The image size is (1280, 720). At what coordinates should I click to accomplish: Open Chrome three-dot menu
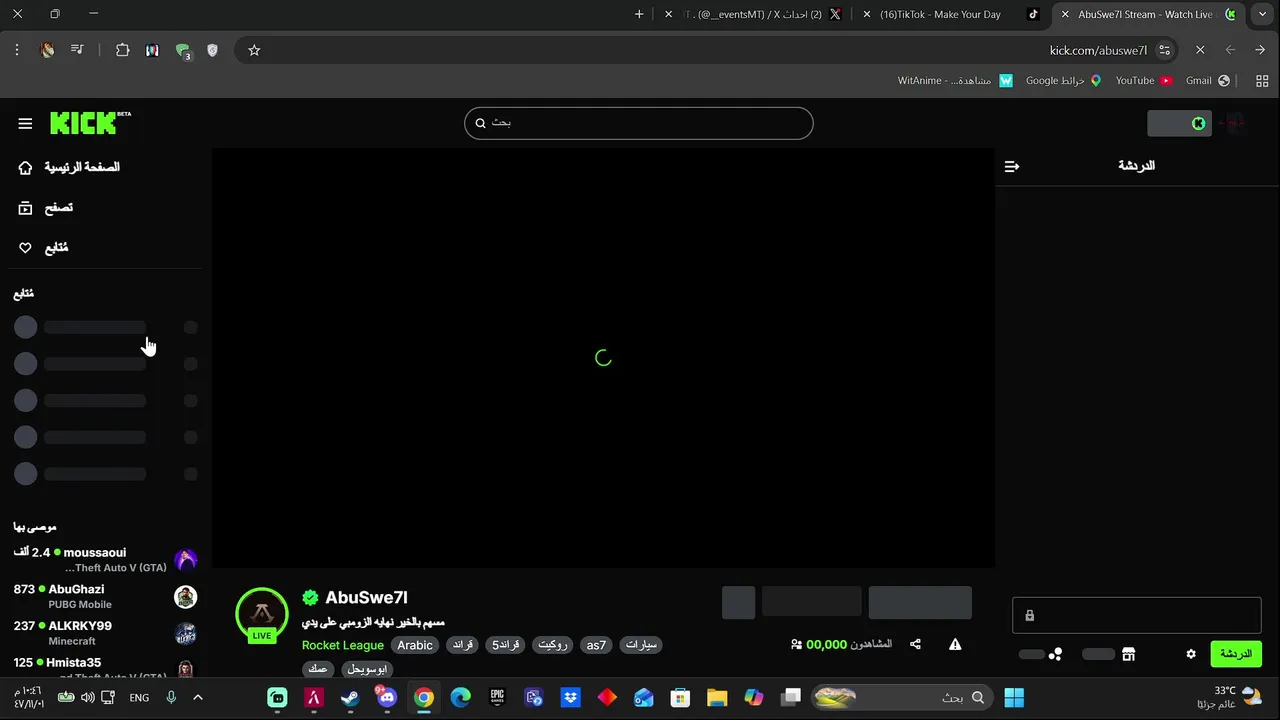(x=17, y=50)
